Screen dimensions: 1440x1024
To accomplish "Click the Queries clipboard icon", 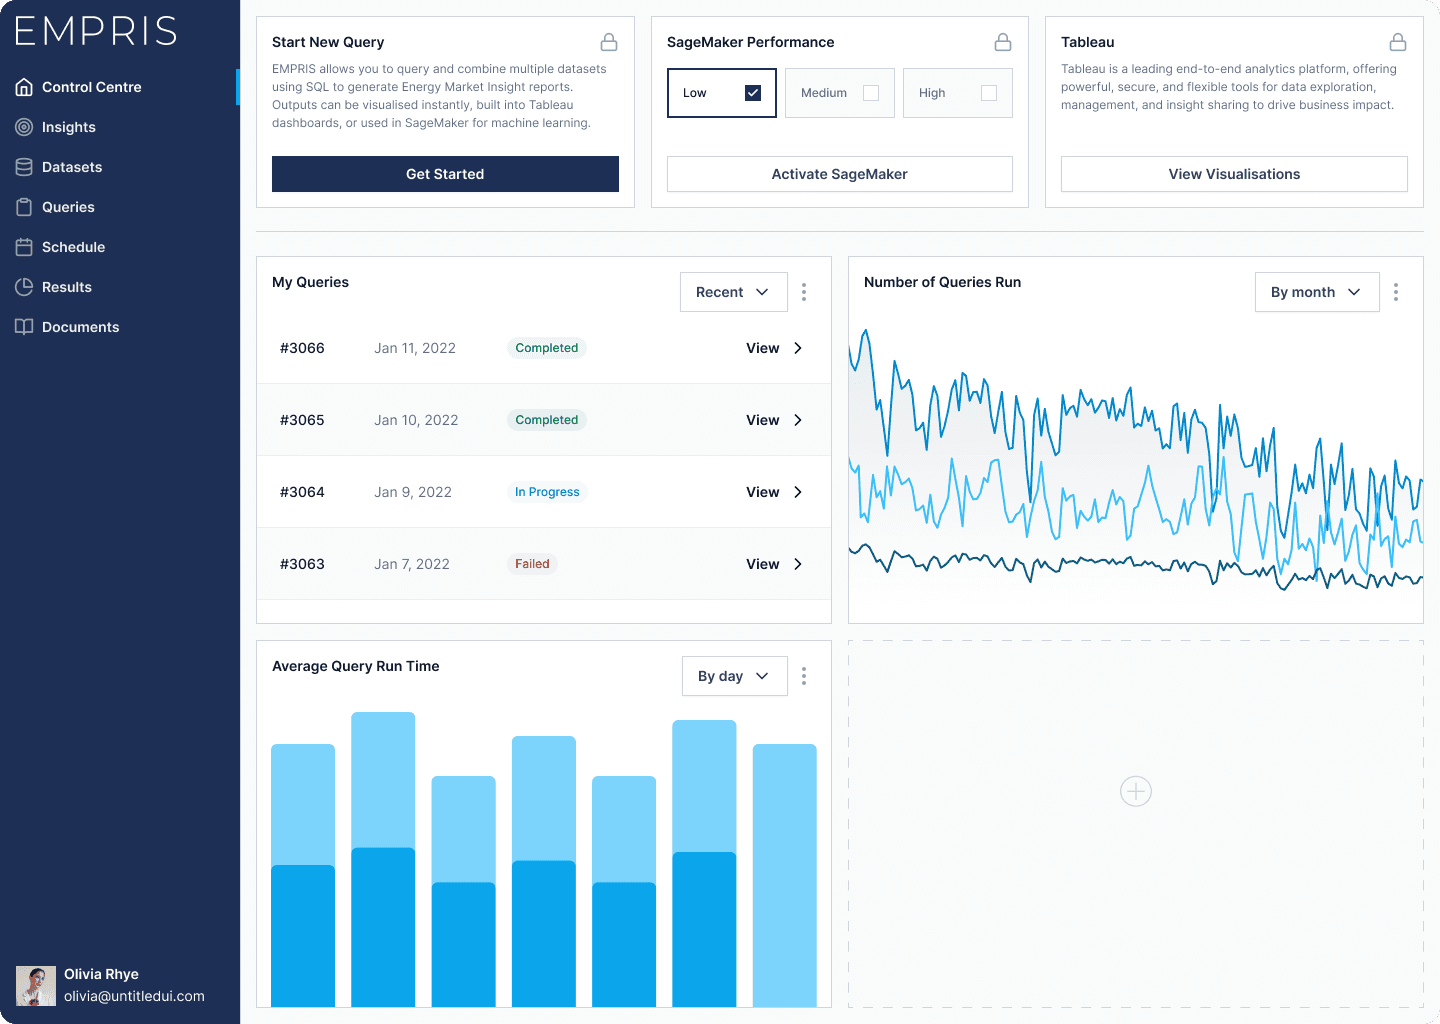I will (24, 207).
